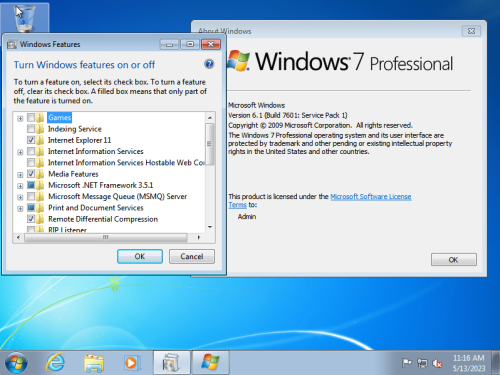This screenshot has width=500, height=375.
Task: Click horizontal scrollbar thumb in features list
Action: pyautogui.click(x=106, y=237)
